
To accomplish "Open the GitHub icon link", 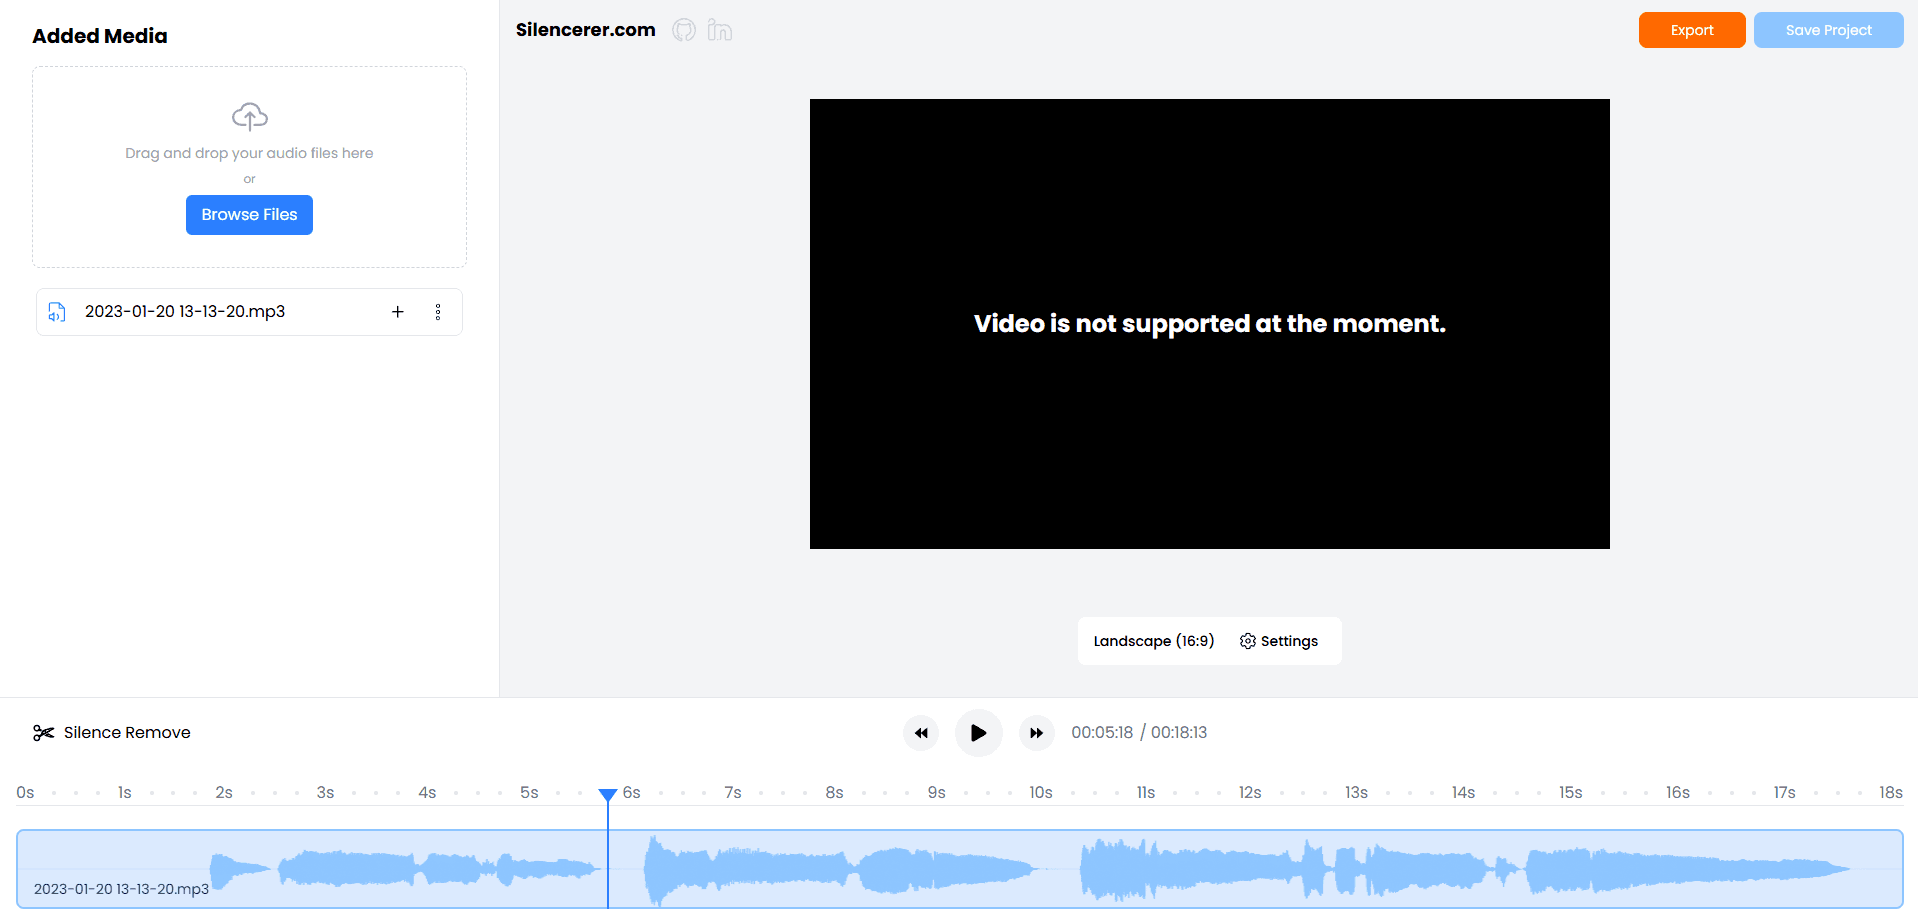I will coord(684,30).
